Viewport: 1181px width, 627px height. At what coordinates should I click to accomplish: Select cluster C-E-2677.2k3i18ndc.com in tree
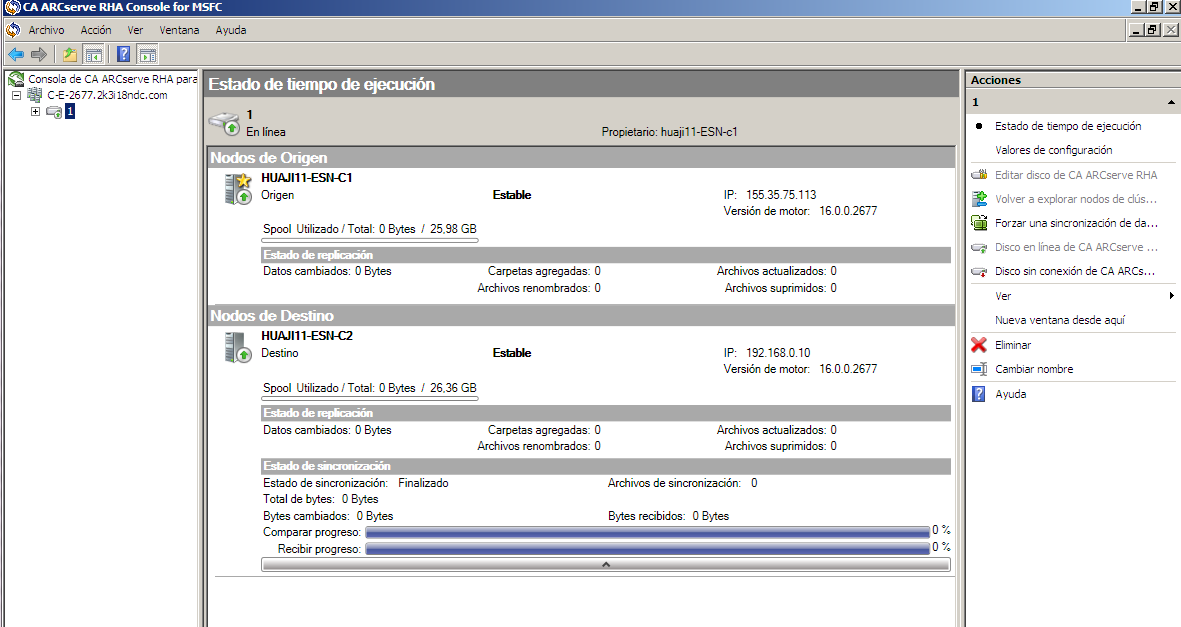[107, 95]
